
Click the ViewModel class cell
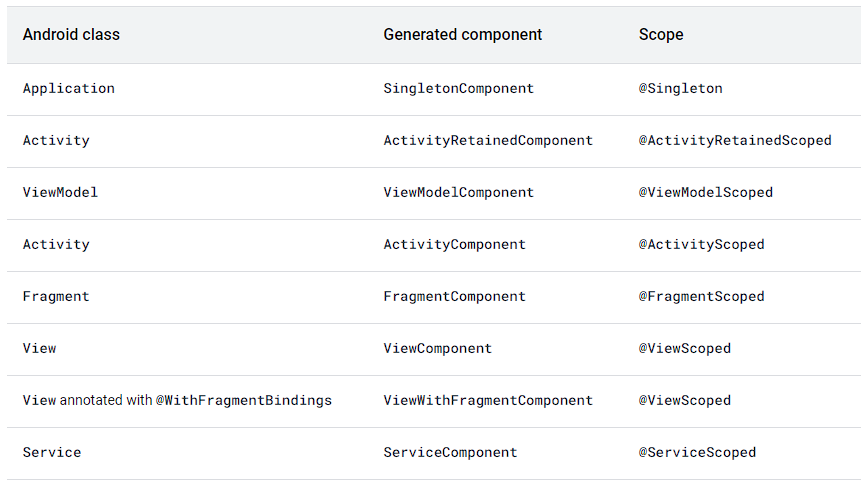pos(60,192)
